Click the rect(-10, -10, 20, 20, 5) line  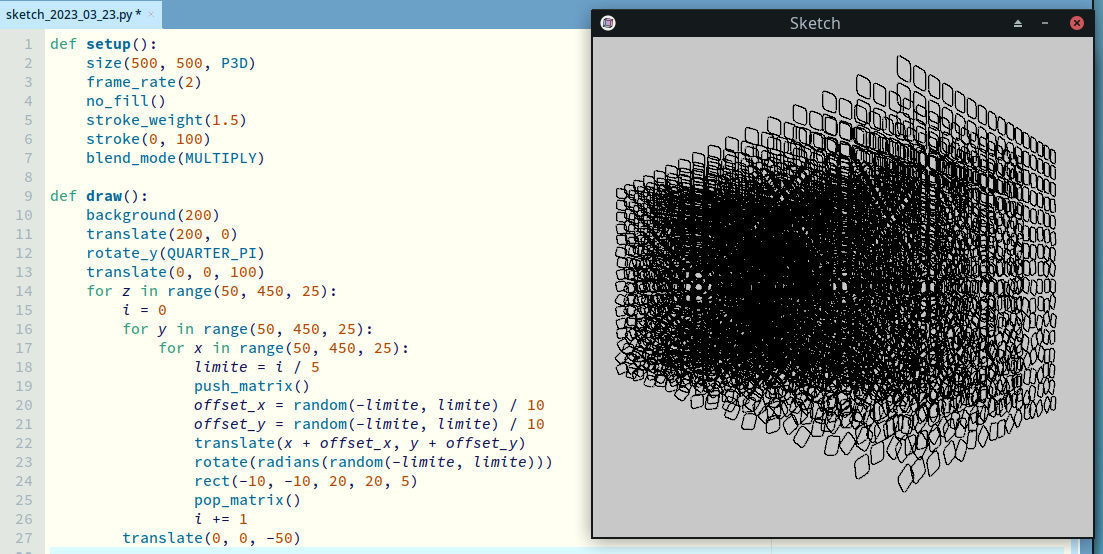(x=305, y=481)
